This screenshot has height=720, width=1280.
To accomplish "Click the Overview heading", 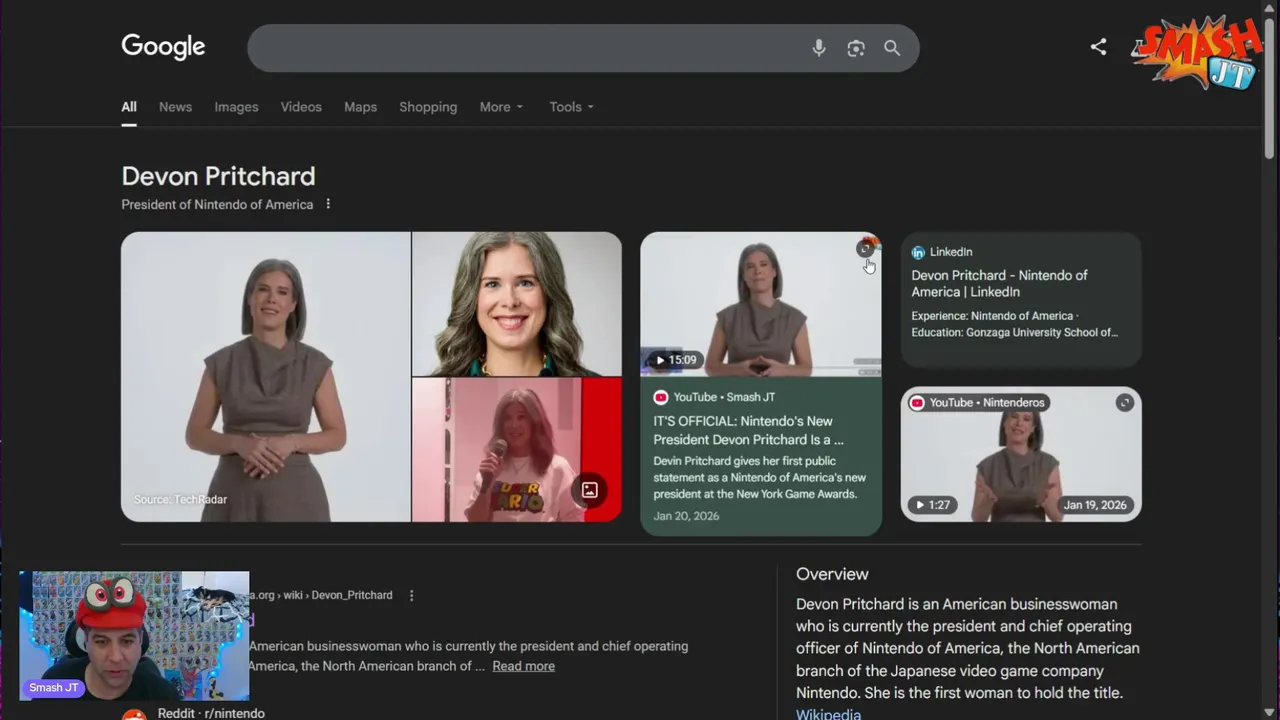I will 832,574.
